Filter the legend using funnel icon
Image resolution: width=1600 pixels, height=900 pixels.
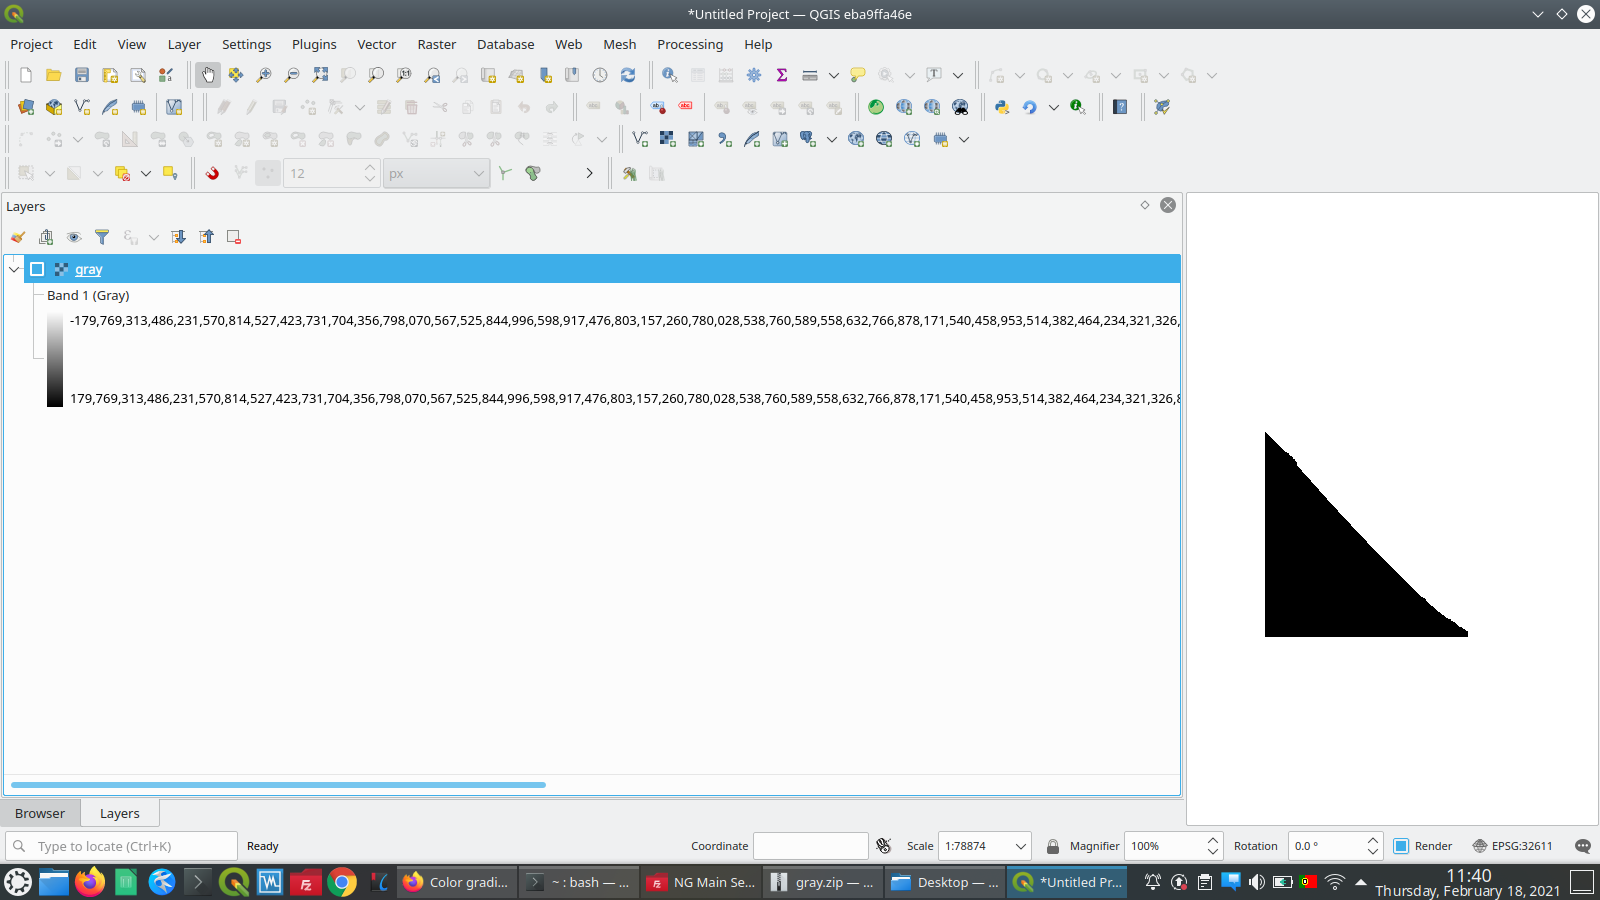pyautogui.click(x=102, y=237)
